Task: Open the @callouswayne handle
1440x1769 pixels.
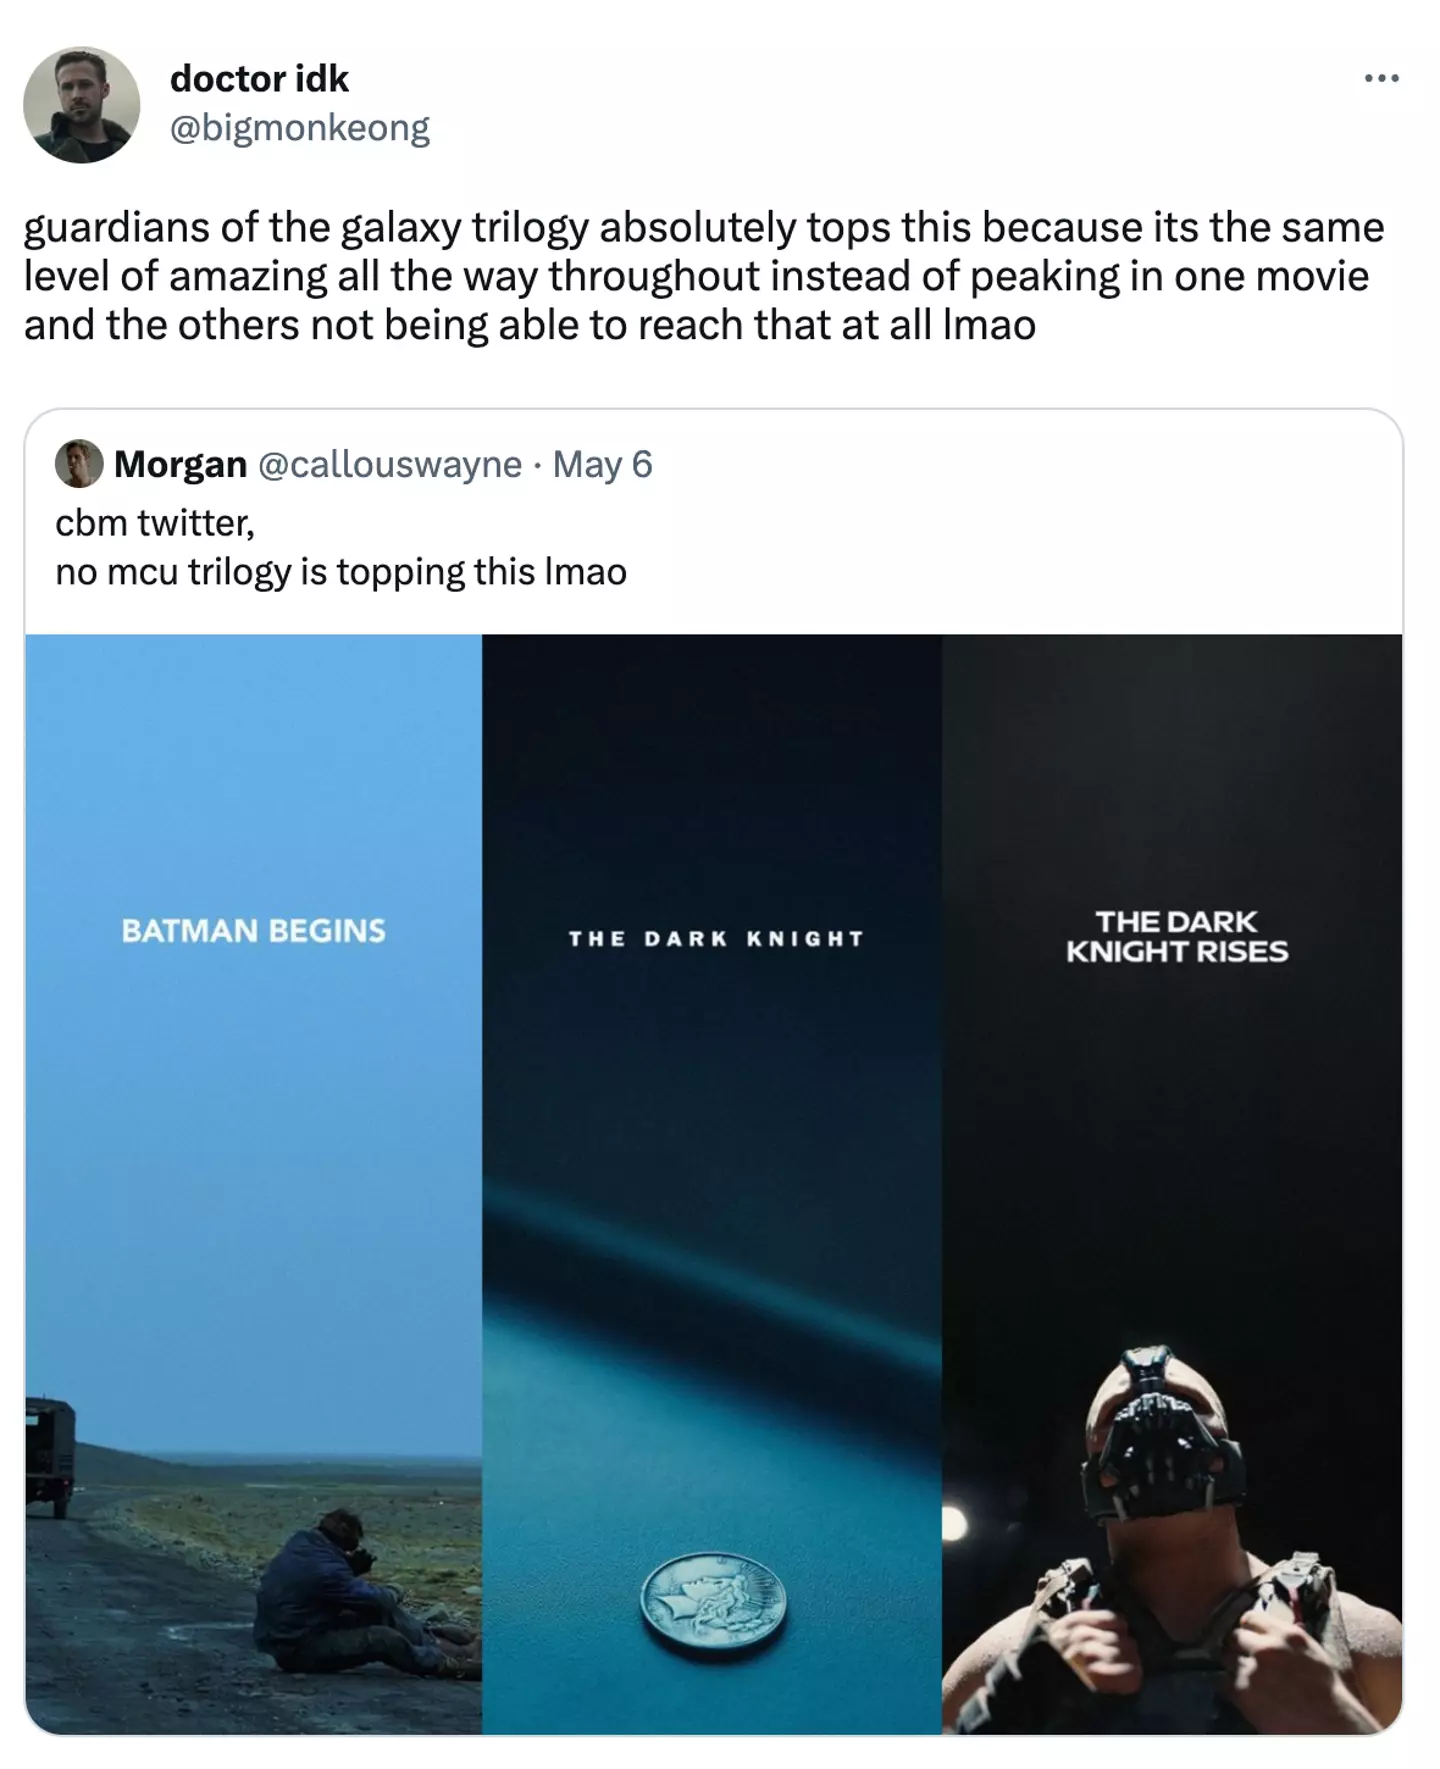Action: click(390, 464)
